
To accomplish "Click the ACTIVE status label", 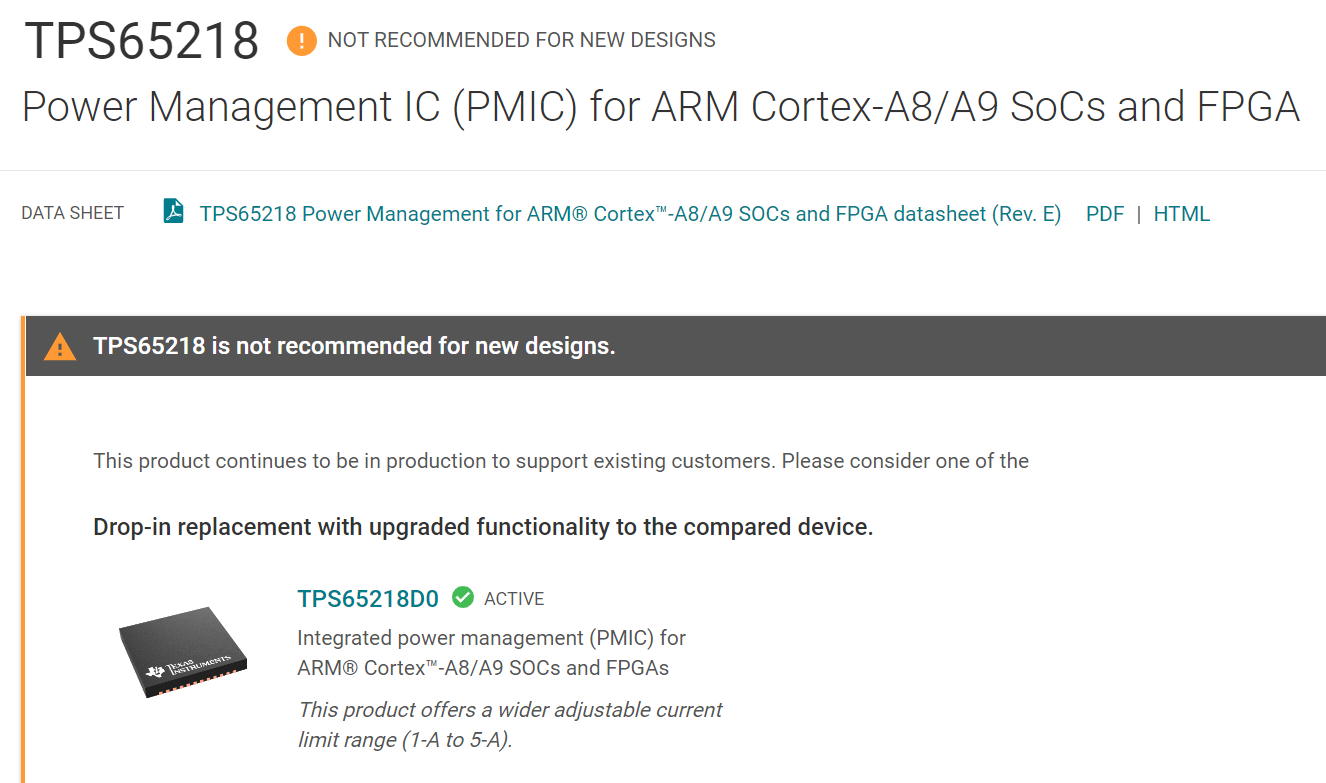I will (x=514, y=599).
